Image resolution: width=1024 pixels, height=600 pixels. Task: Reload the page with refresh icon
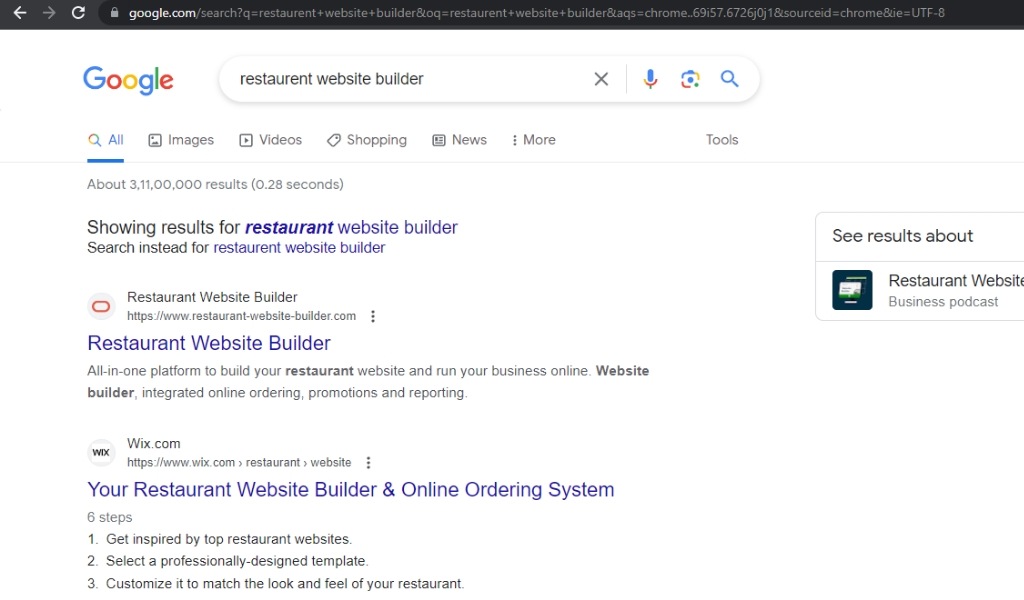pyautogui.click(x=78, y=13)
